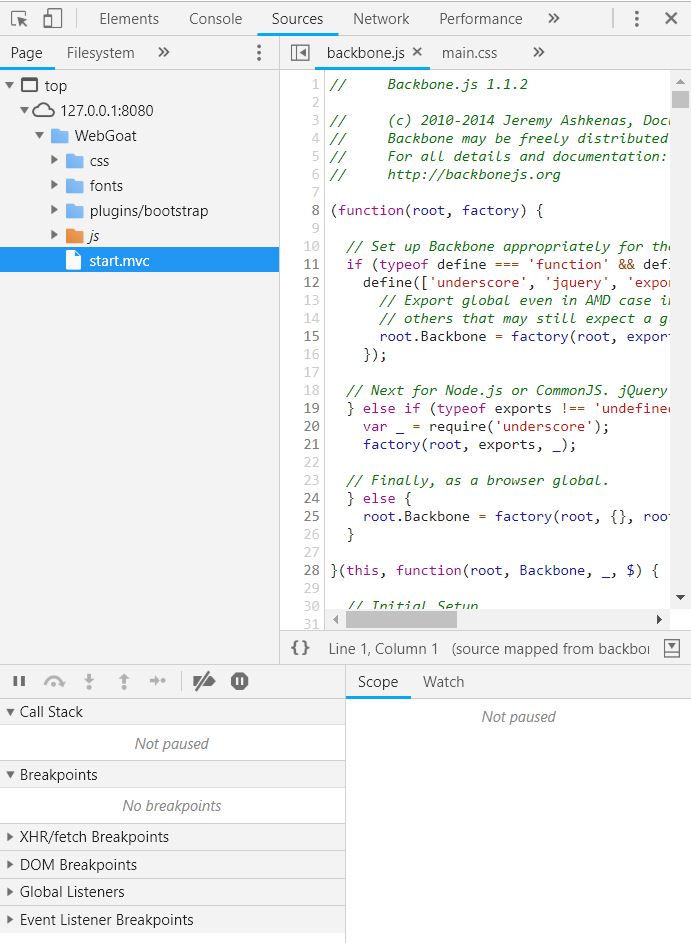Click the orange js folder icon

[75, 236]
